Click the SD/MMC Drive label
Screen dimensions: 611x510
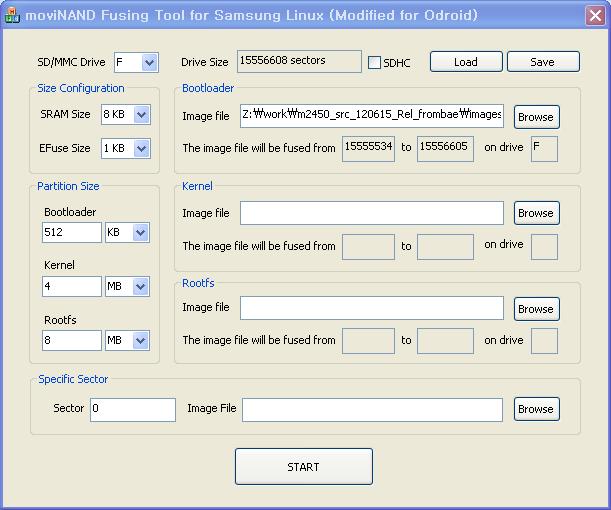pyautogui.click(x=71, y=62)
